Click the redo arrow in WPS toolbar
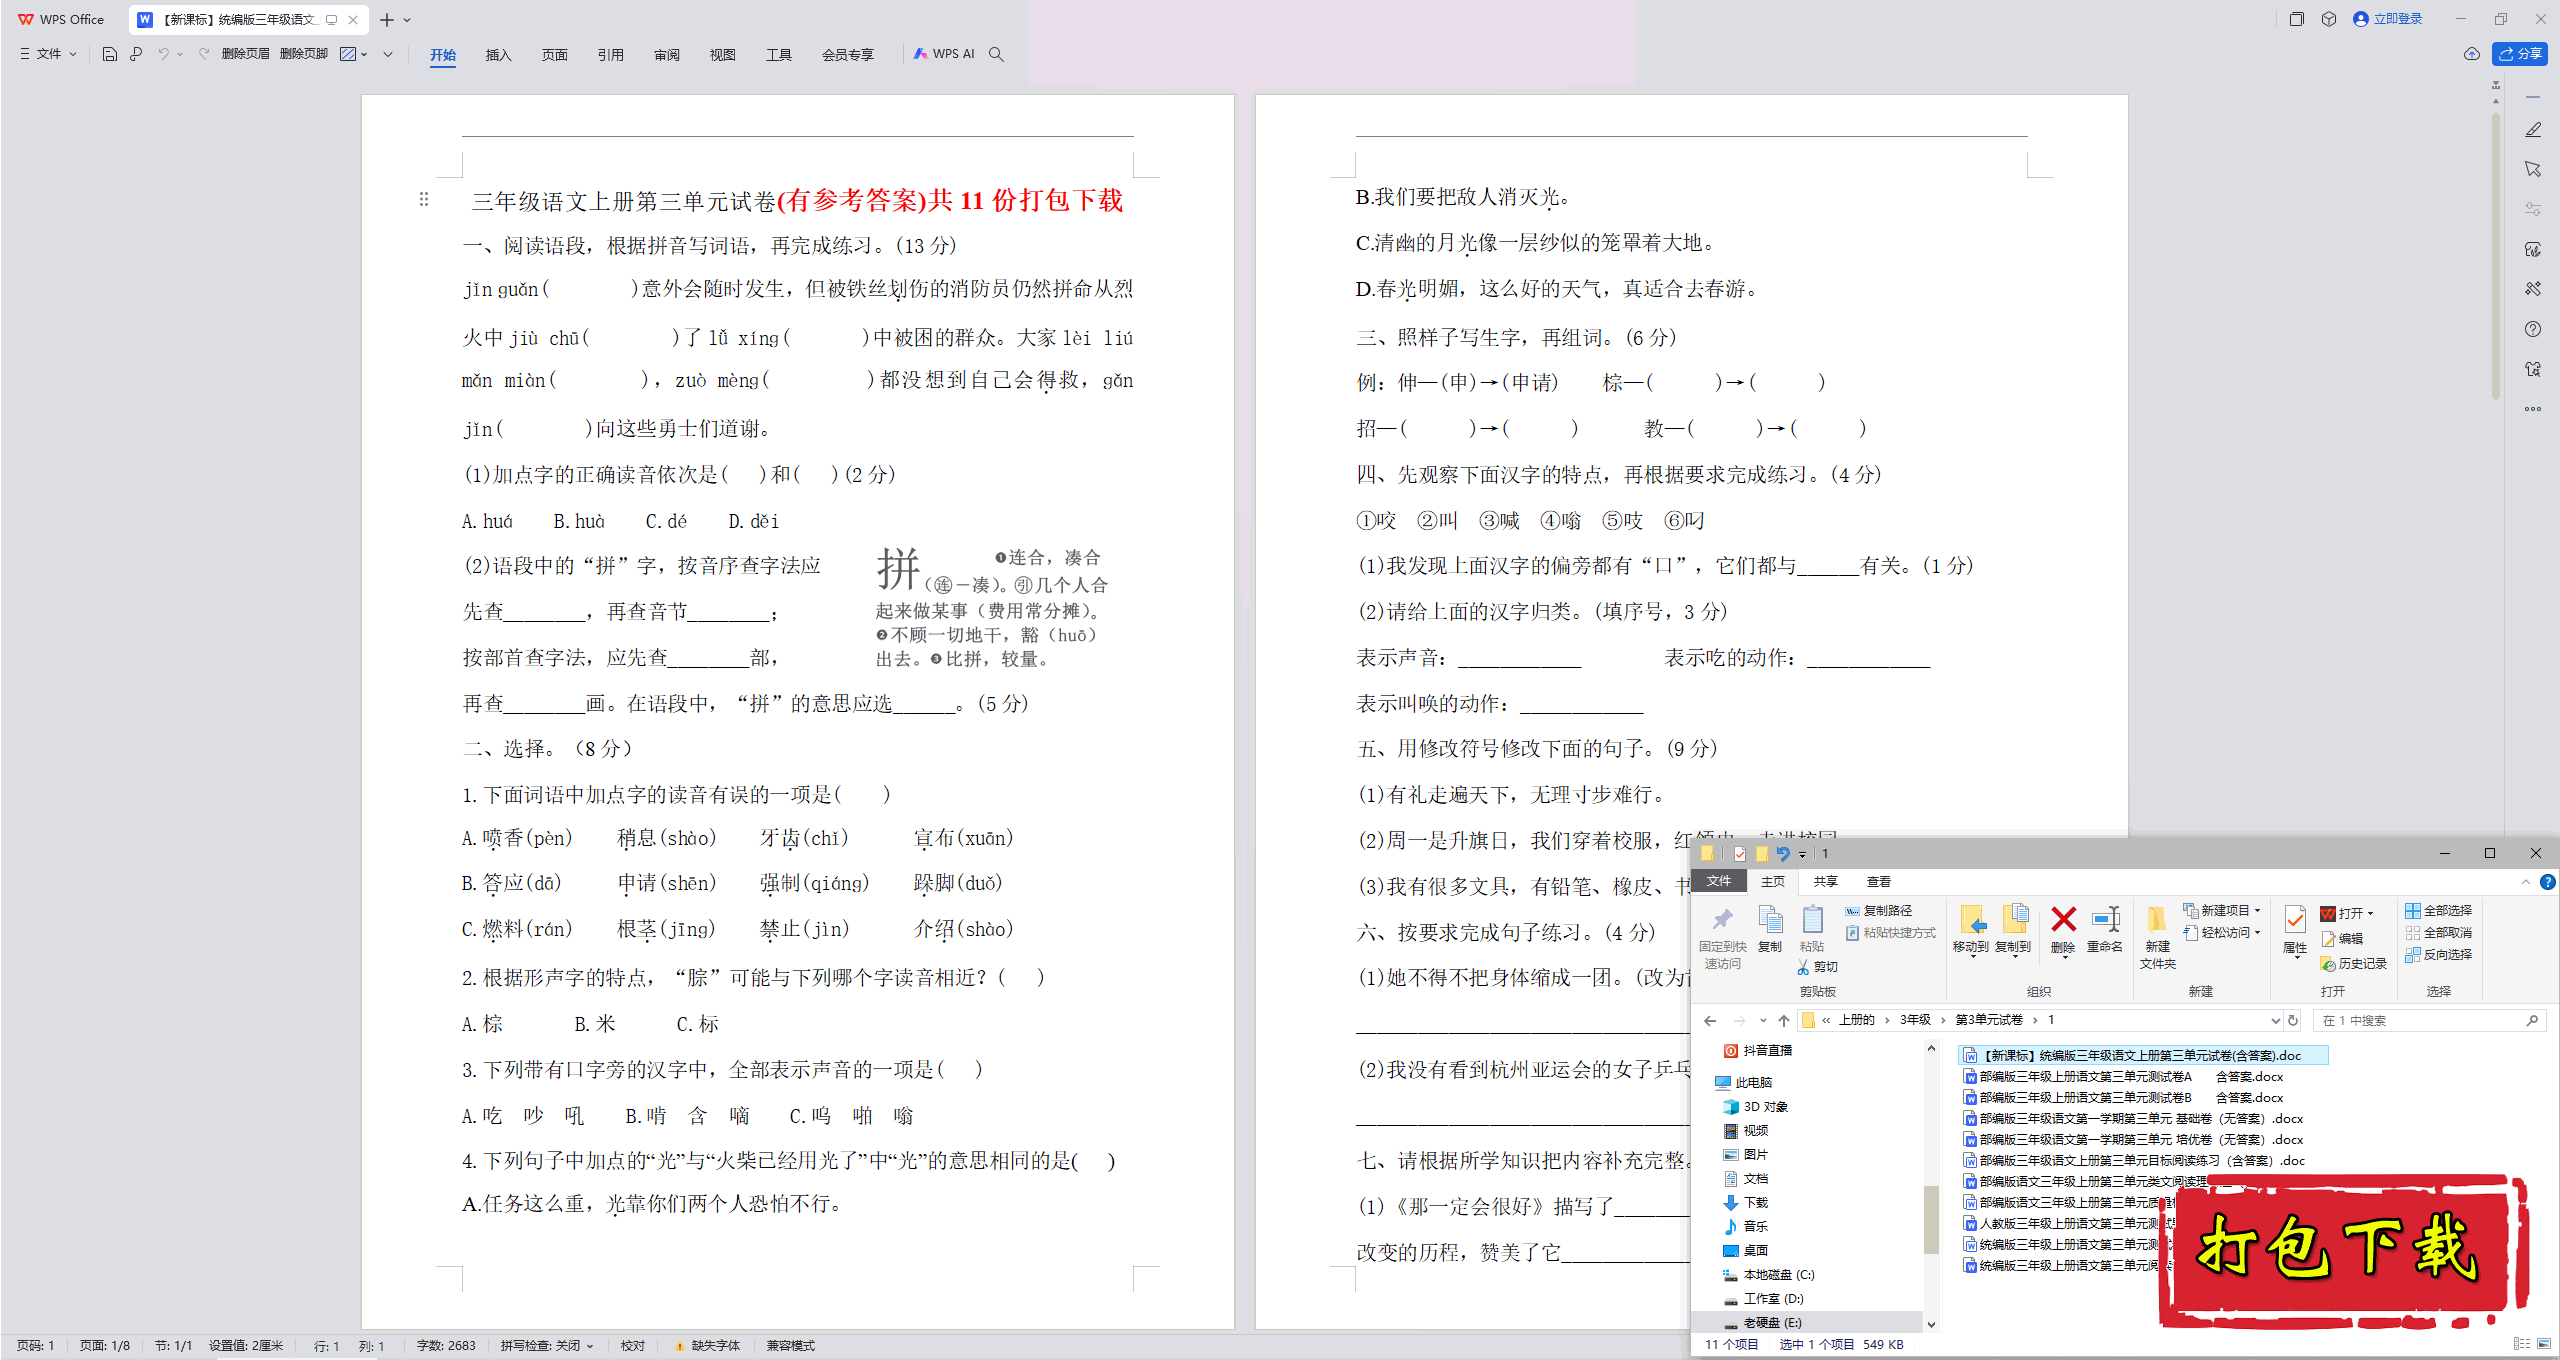 point(204,54)
